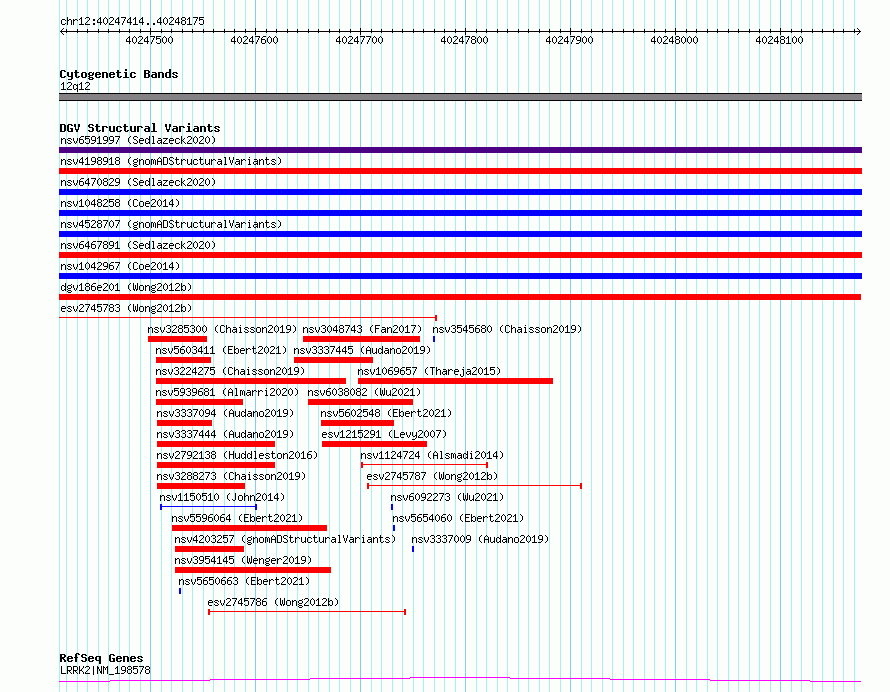890x692 pixels.
Task: Click nsv1042967 (Coe2014) variant label
Action: [x=120, y=266]
